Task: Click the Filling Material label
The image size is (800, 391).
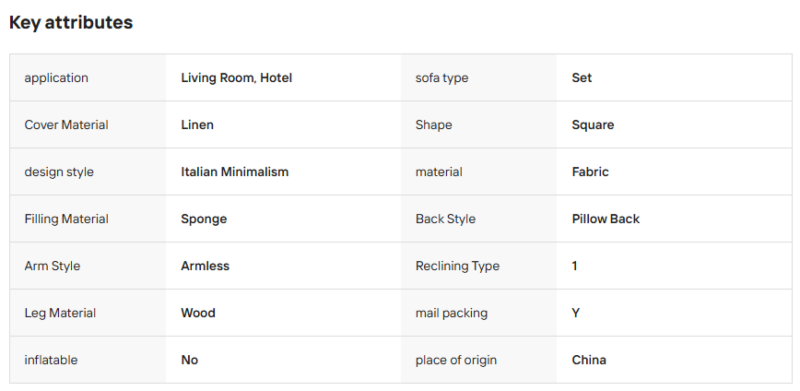Action: point(66,219)
